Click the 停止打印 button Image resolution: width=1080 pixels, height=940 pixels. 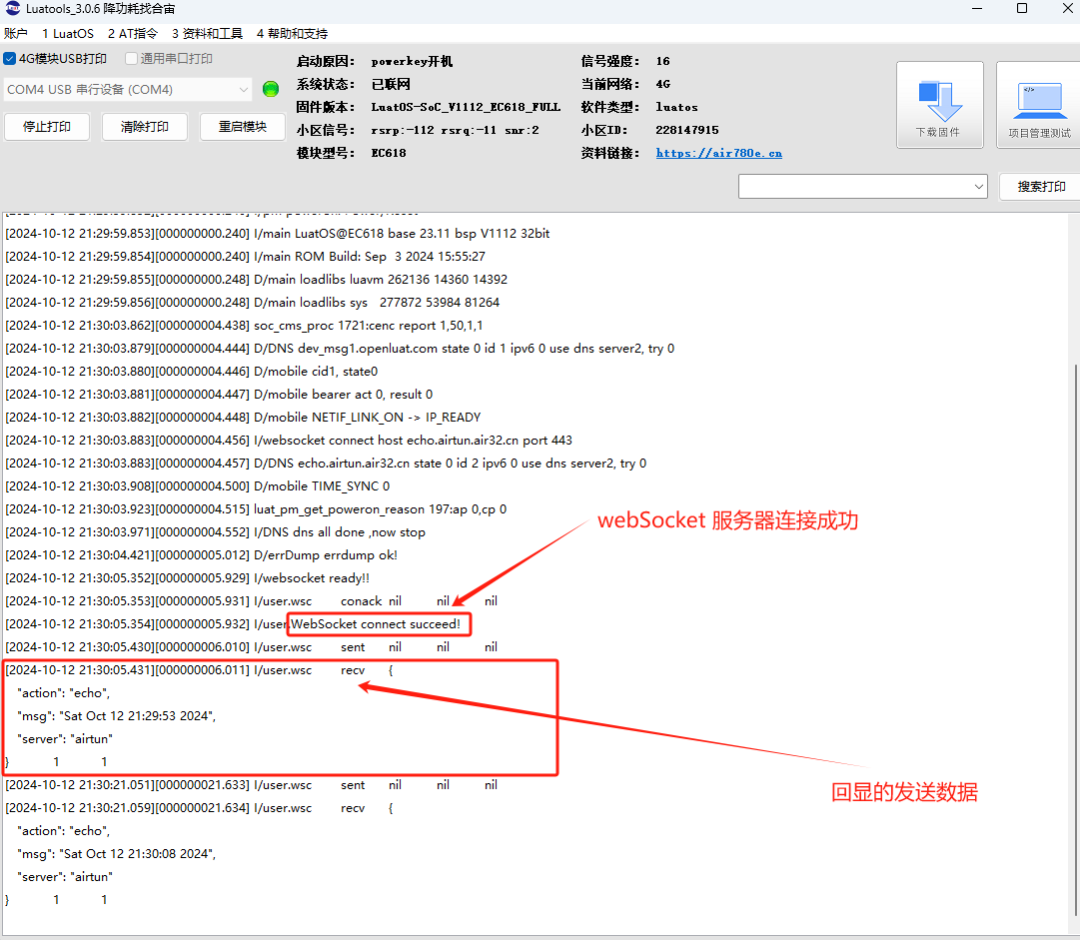[x=47, y=127]
